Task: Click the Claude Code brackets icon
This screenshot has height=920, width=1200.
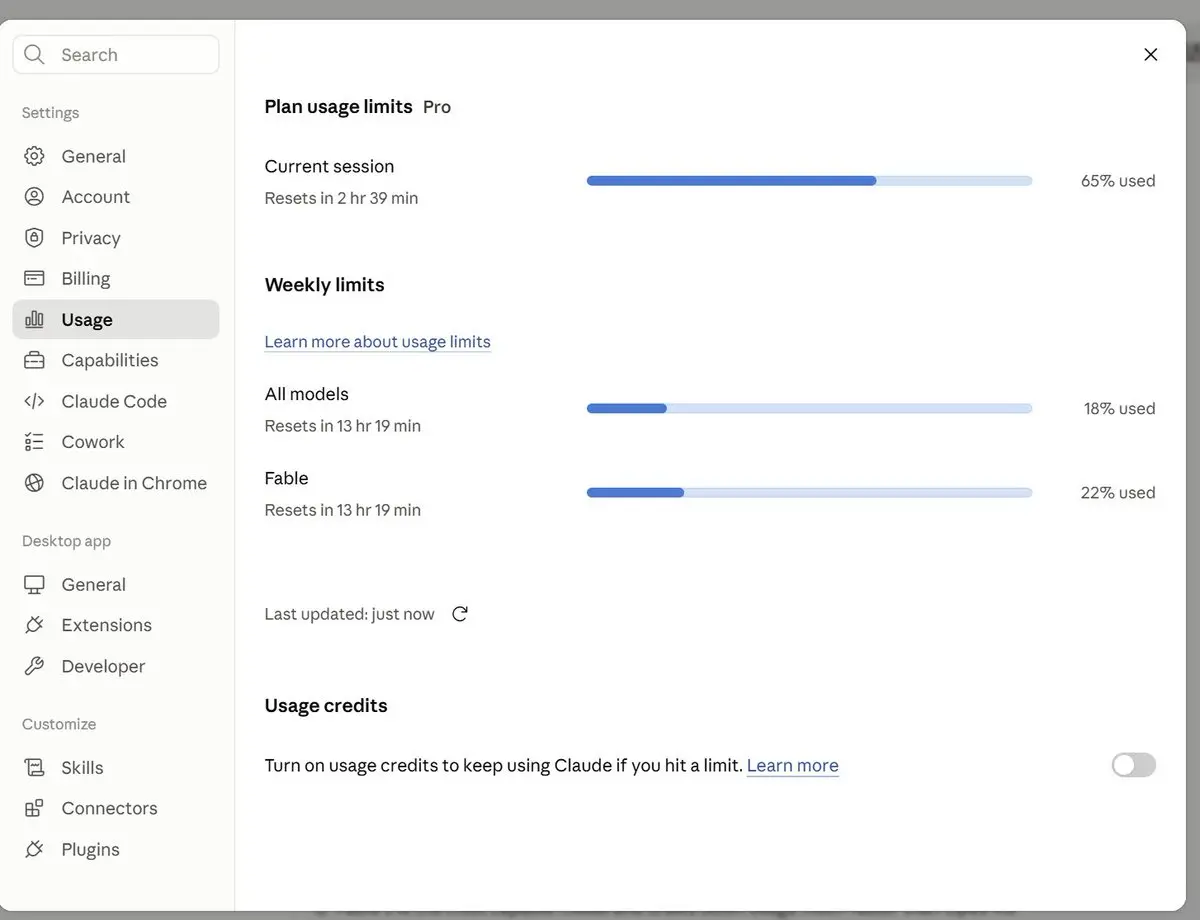Action: pyautogui.click(x=34, y=401)
